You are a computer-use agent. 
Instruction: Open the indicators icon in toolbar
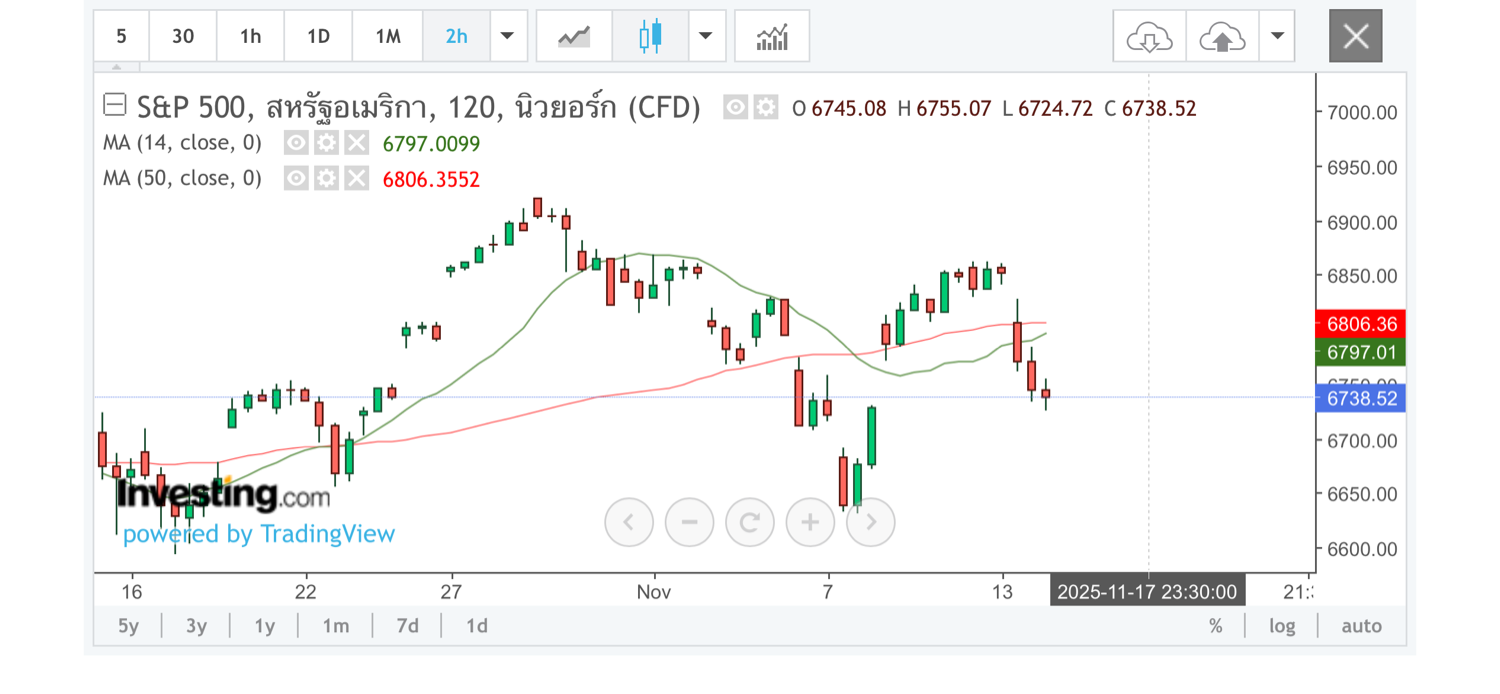tap(772, 37)
